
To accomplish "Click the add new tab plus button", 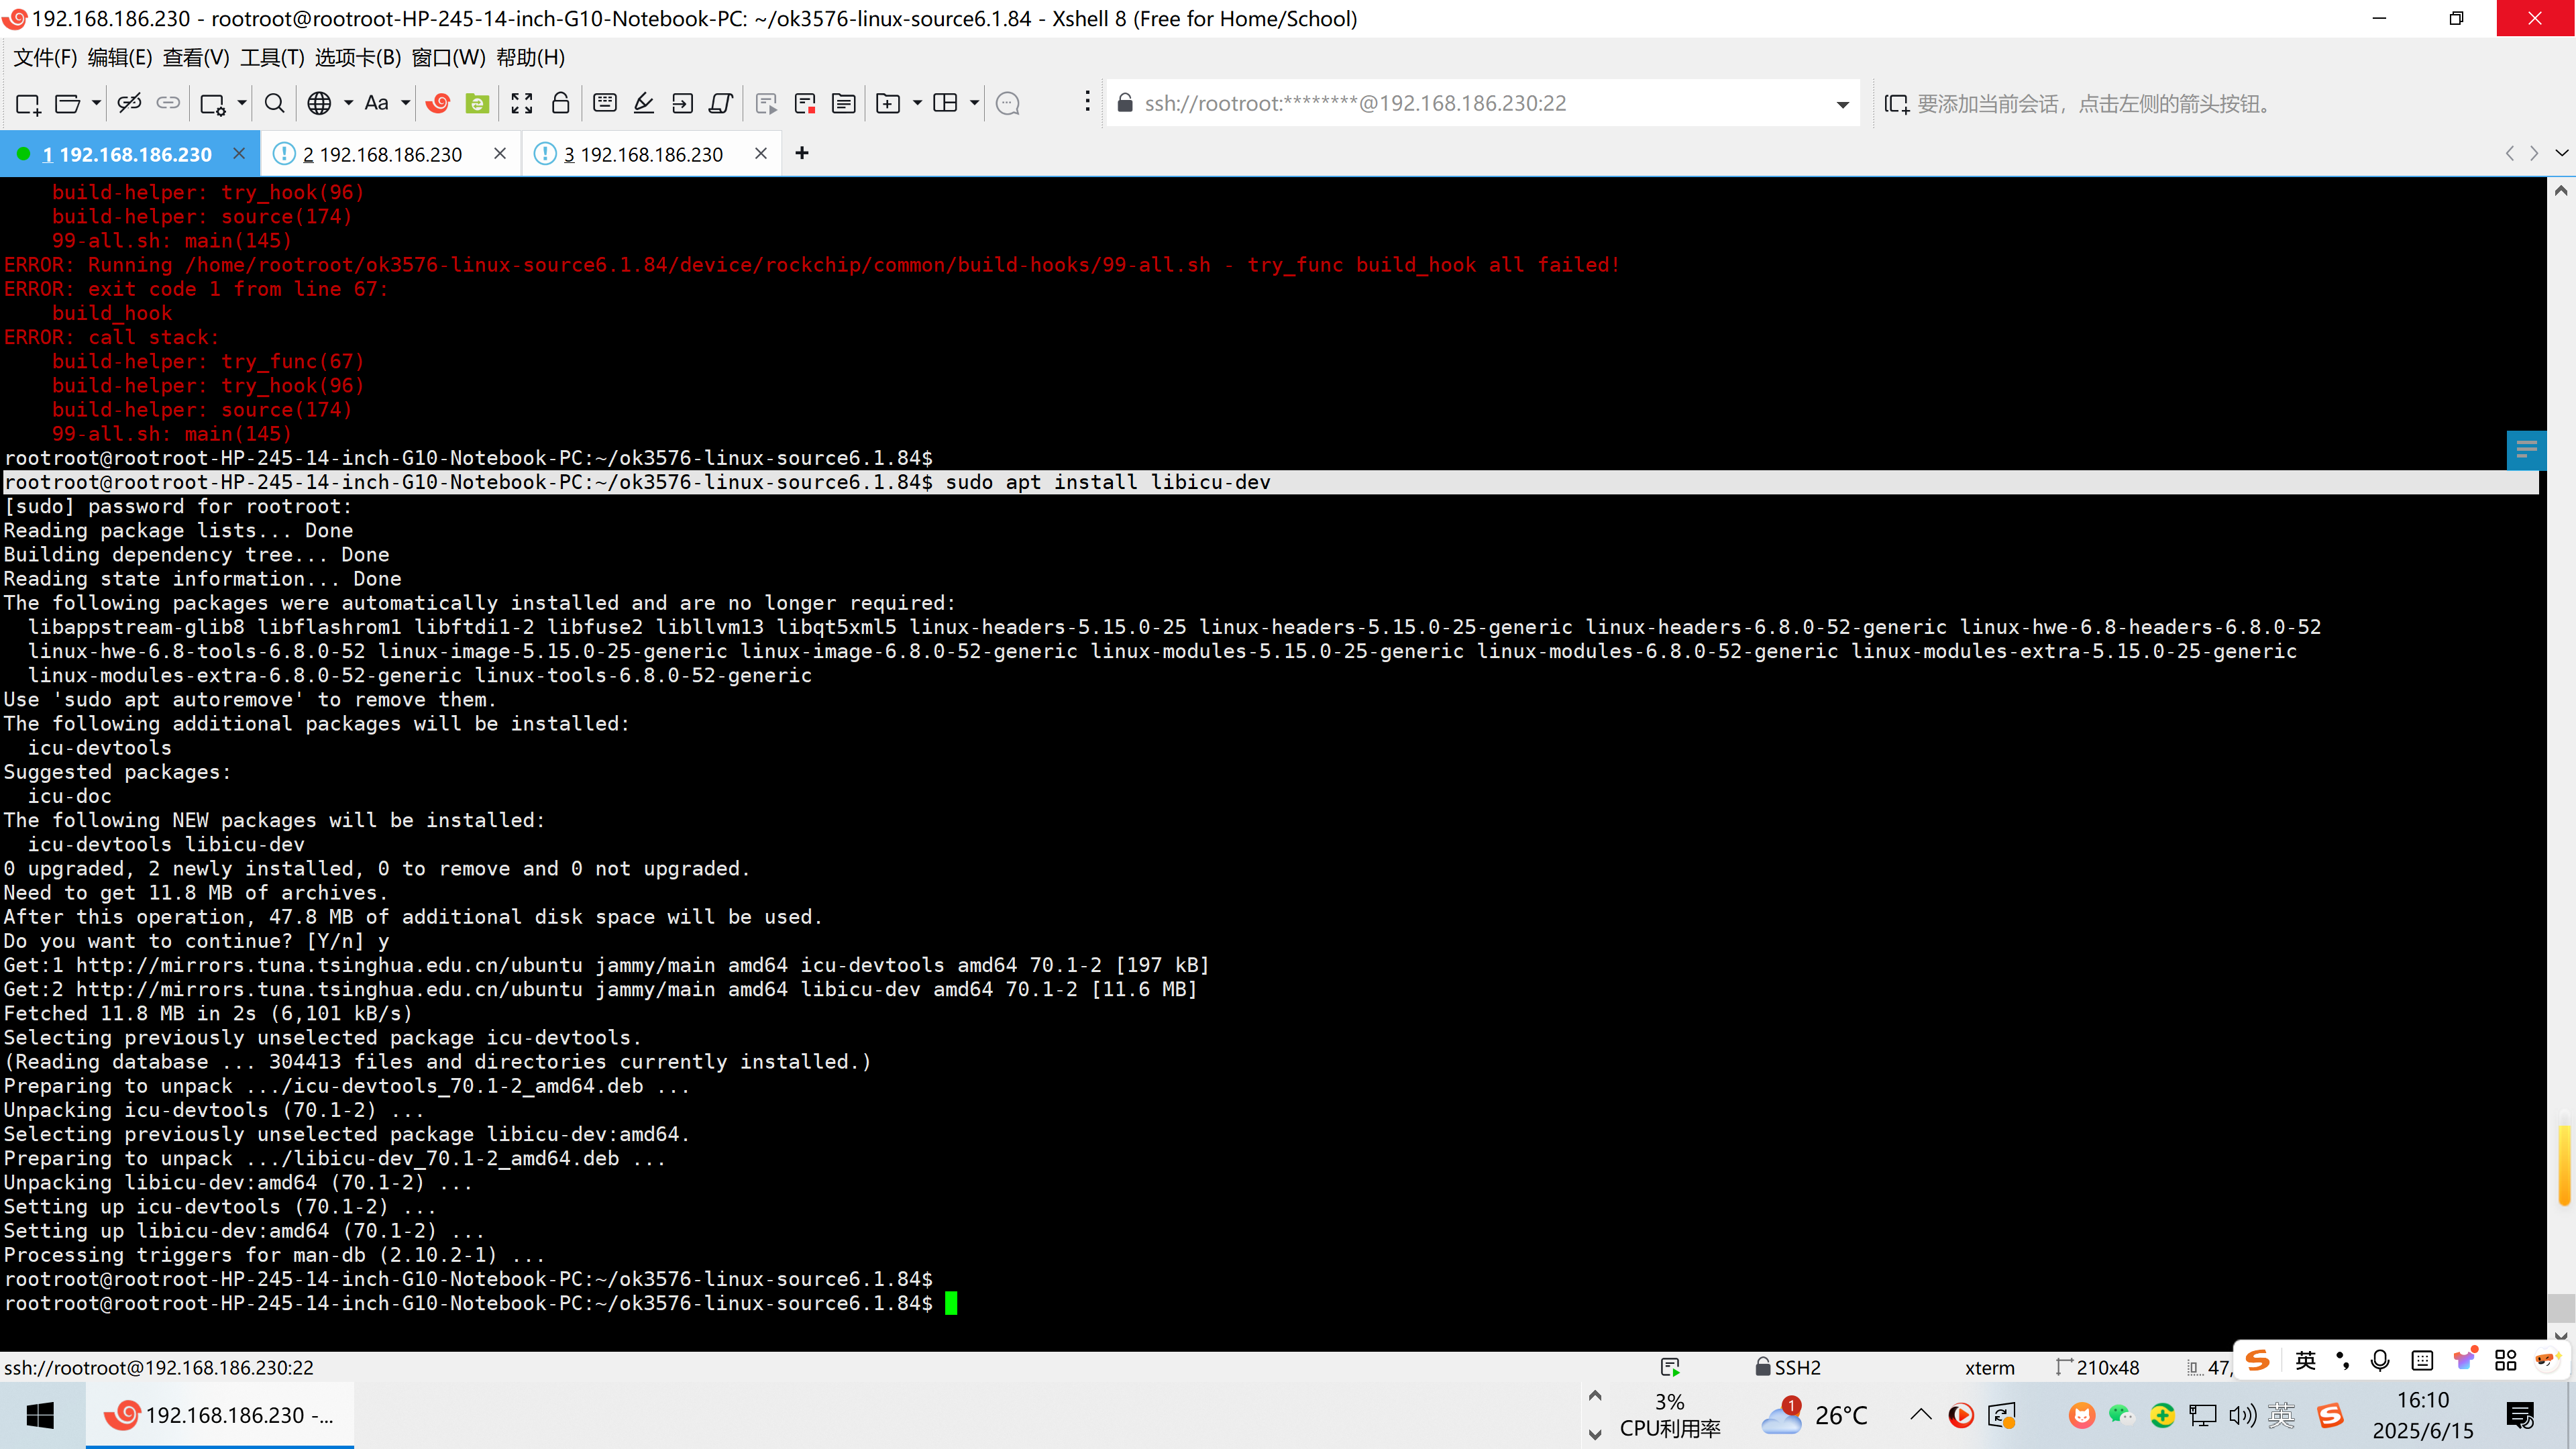I will pos(802,153).
